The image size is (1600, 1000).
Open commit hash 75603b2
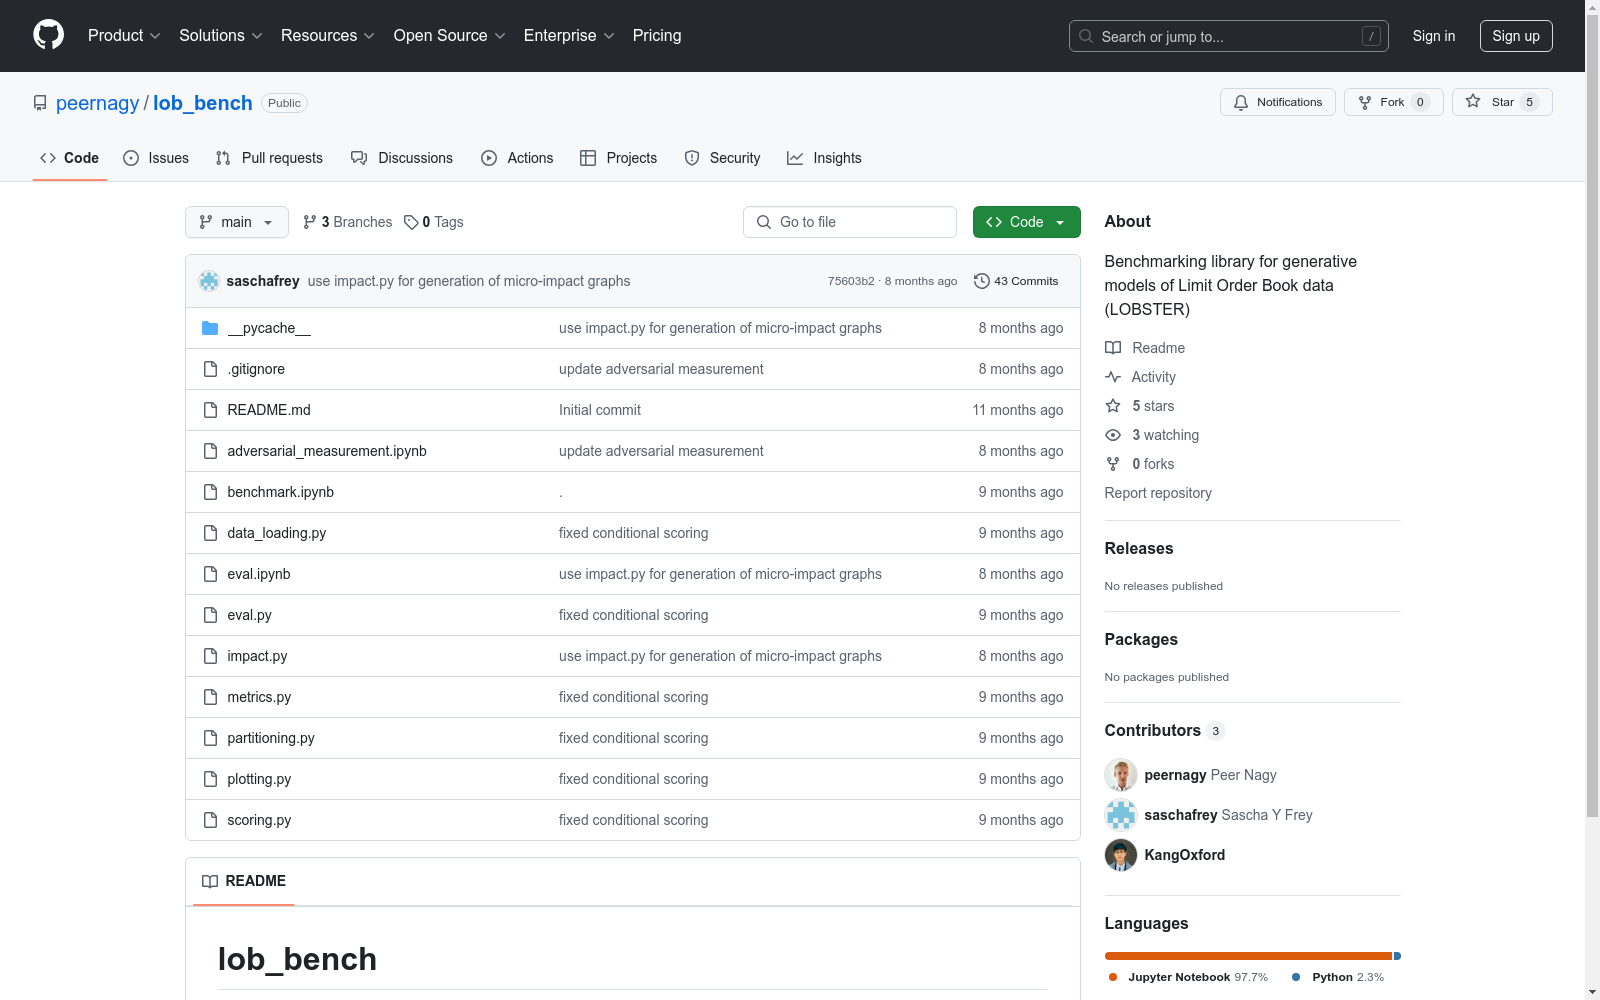[851, 281]
